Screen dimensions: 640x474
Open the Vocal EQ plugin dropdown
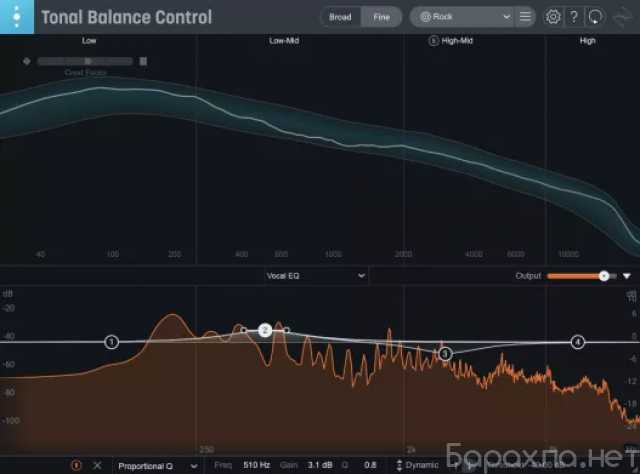[x=316, y=276]
